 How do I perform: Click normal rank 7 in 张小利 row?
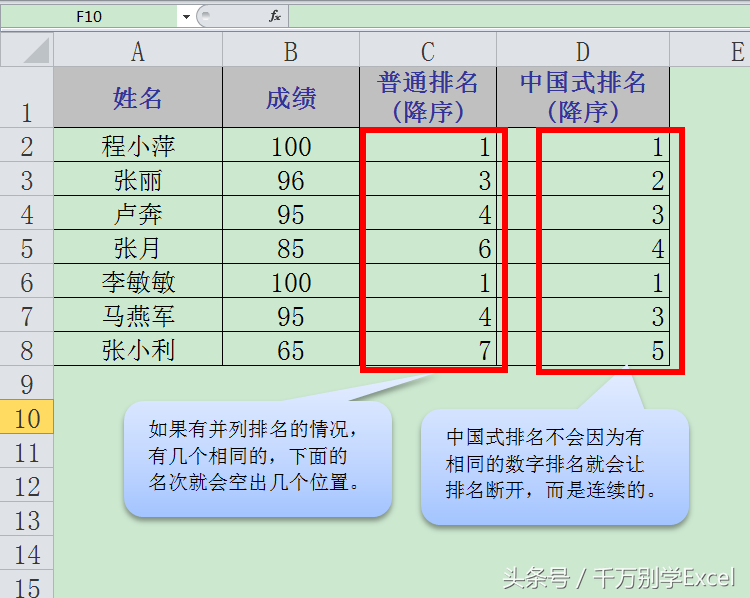click(428, 349)
